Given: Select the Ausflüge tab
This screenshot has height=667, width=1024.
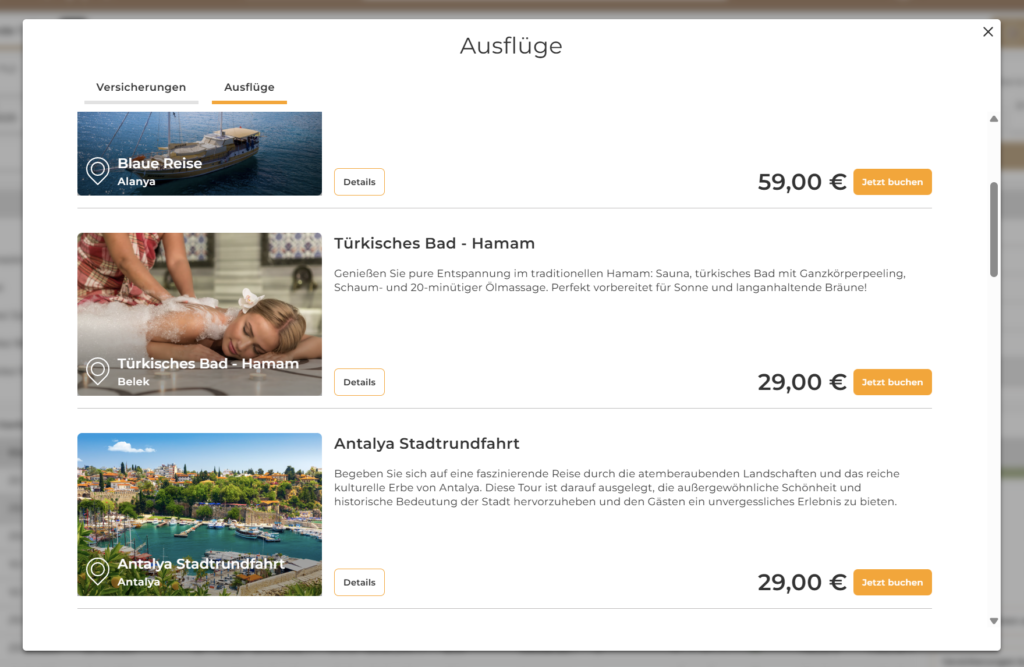Looking at the screenshot, I should point(248,87).
